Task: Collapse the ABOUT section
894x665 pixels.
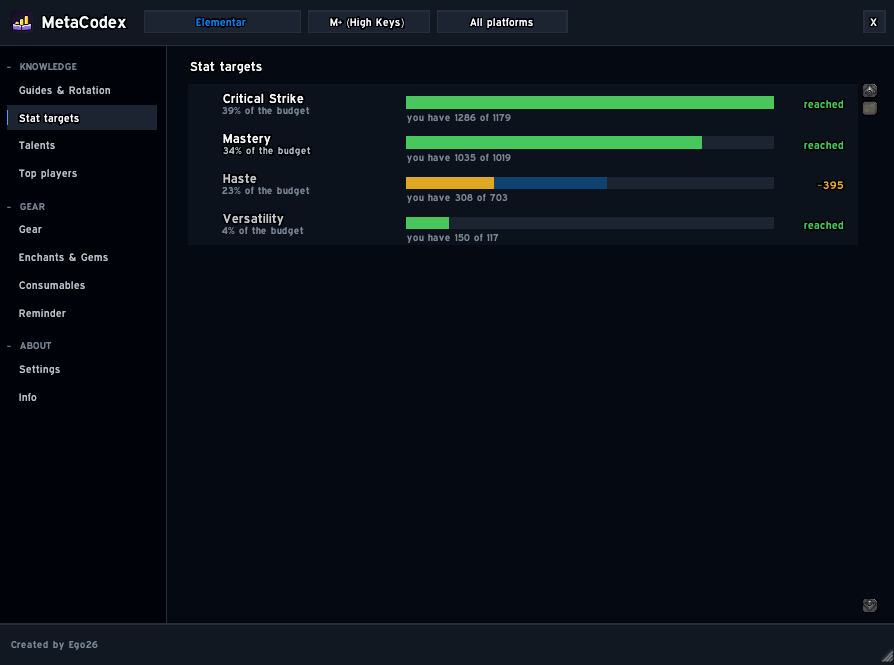Action: click(x=30, y=346)
